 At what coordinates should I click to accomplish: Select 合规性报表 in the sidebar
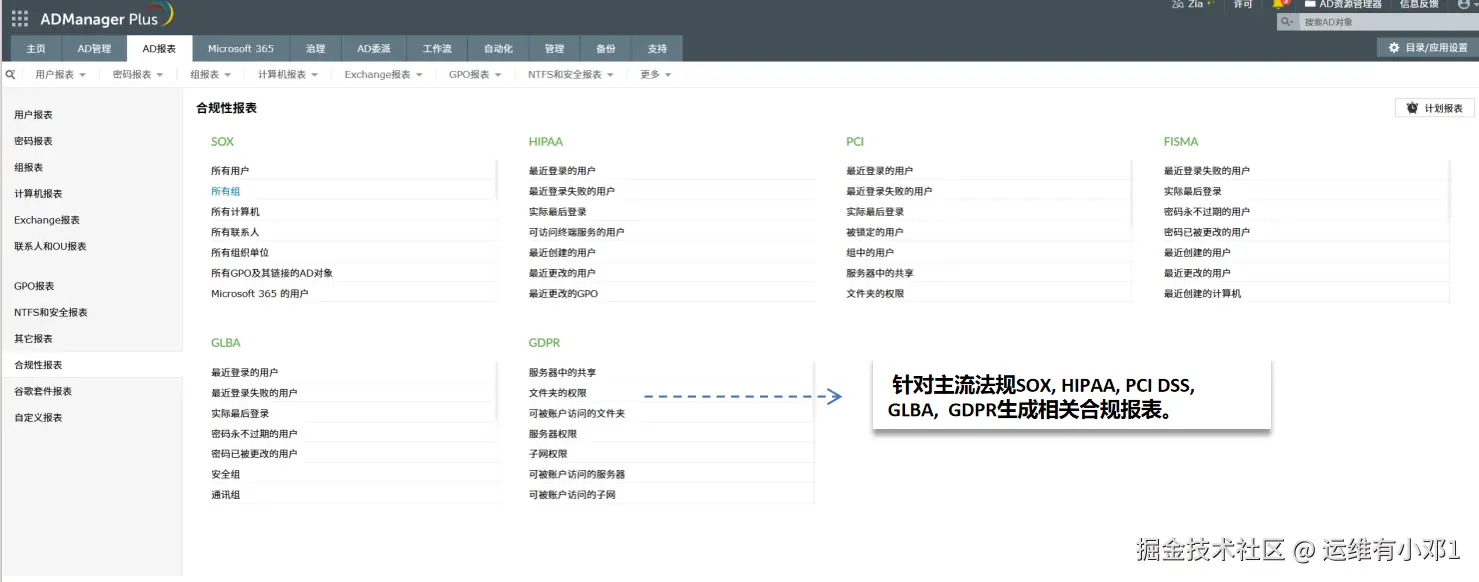(38, 365)
